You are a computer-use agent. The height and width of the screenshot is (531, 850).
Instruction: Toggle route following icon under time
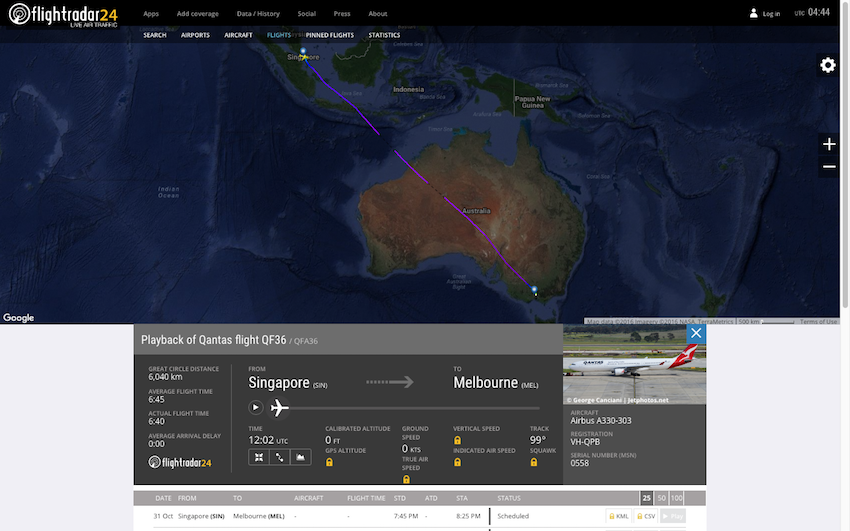click(x=279, y=457)
